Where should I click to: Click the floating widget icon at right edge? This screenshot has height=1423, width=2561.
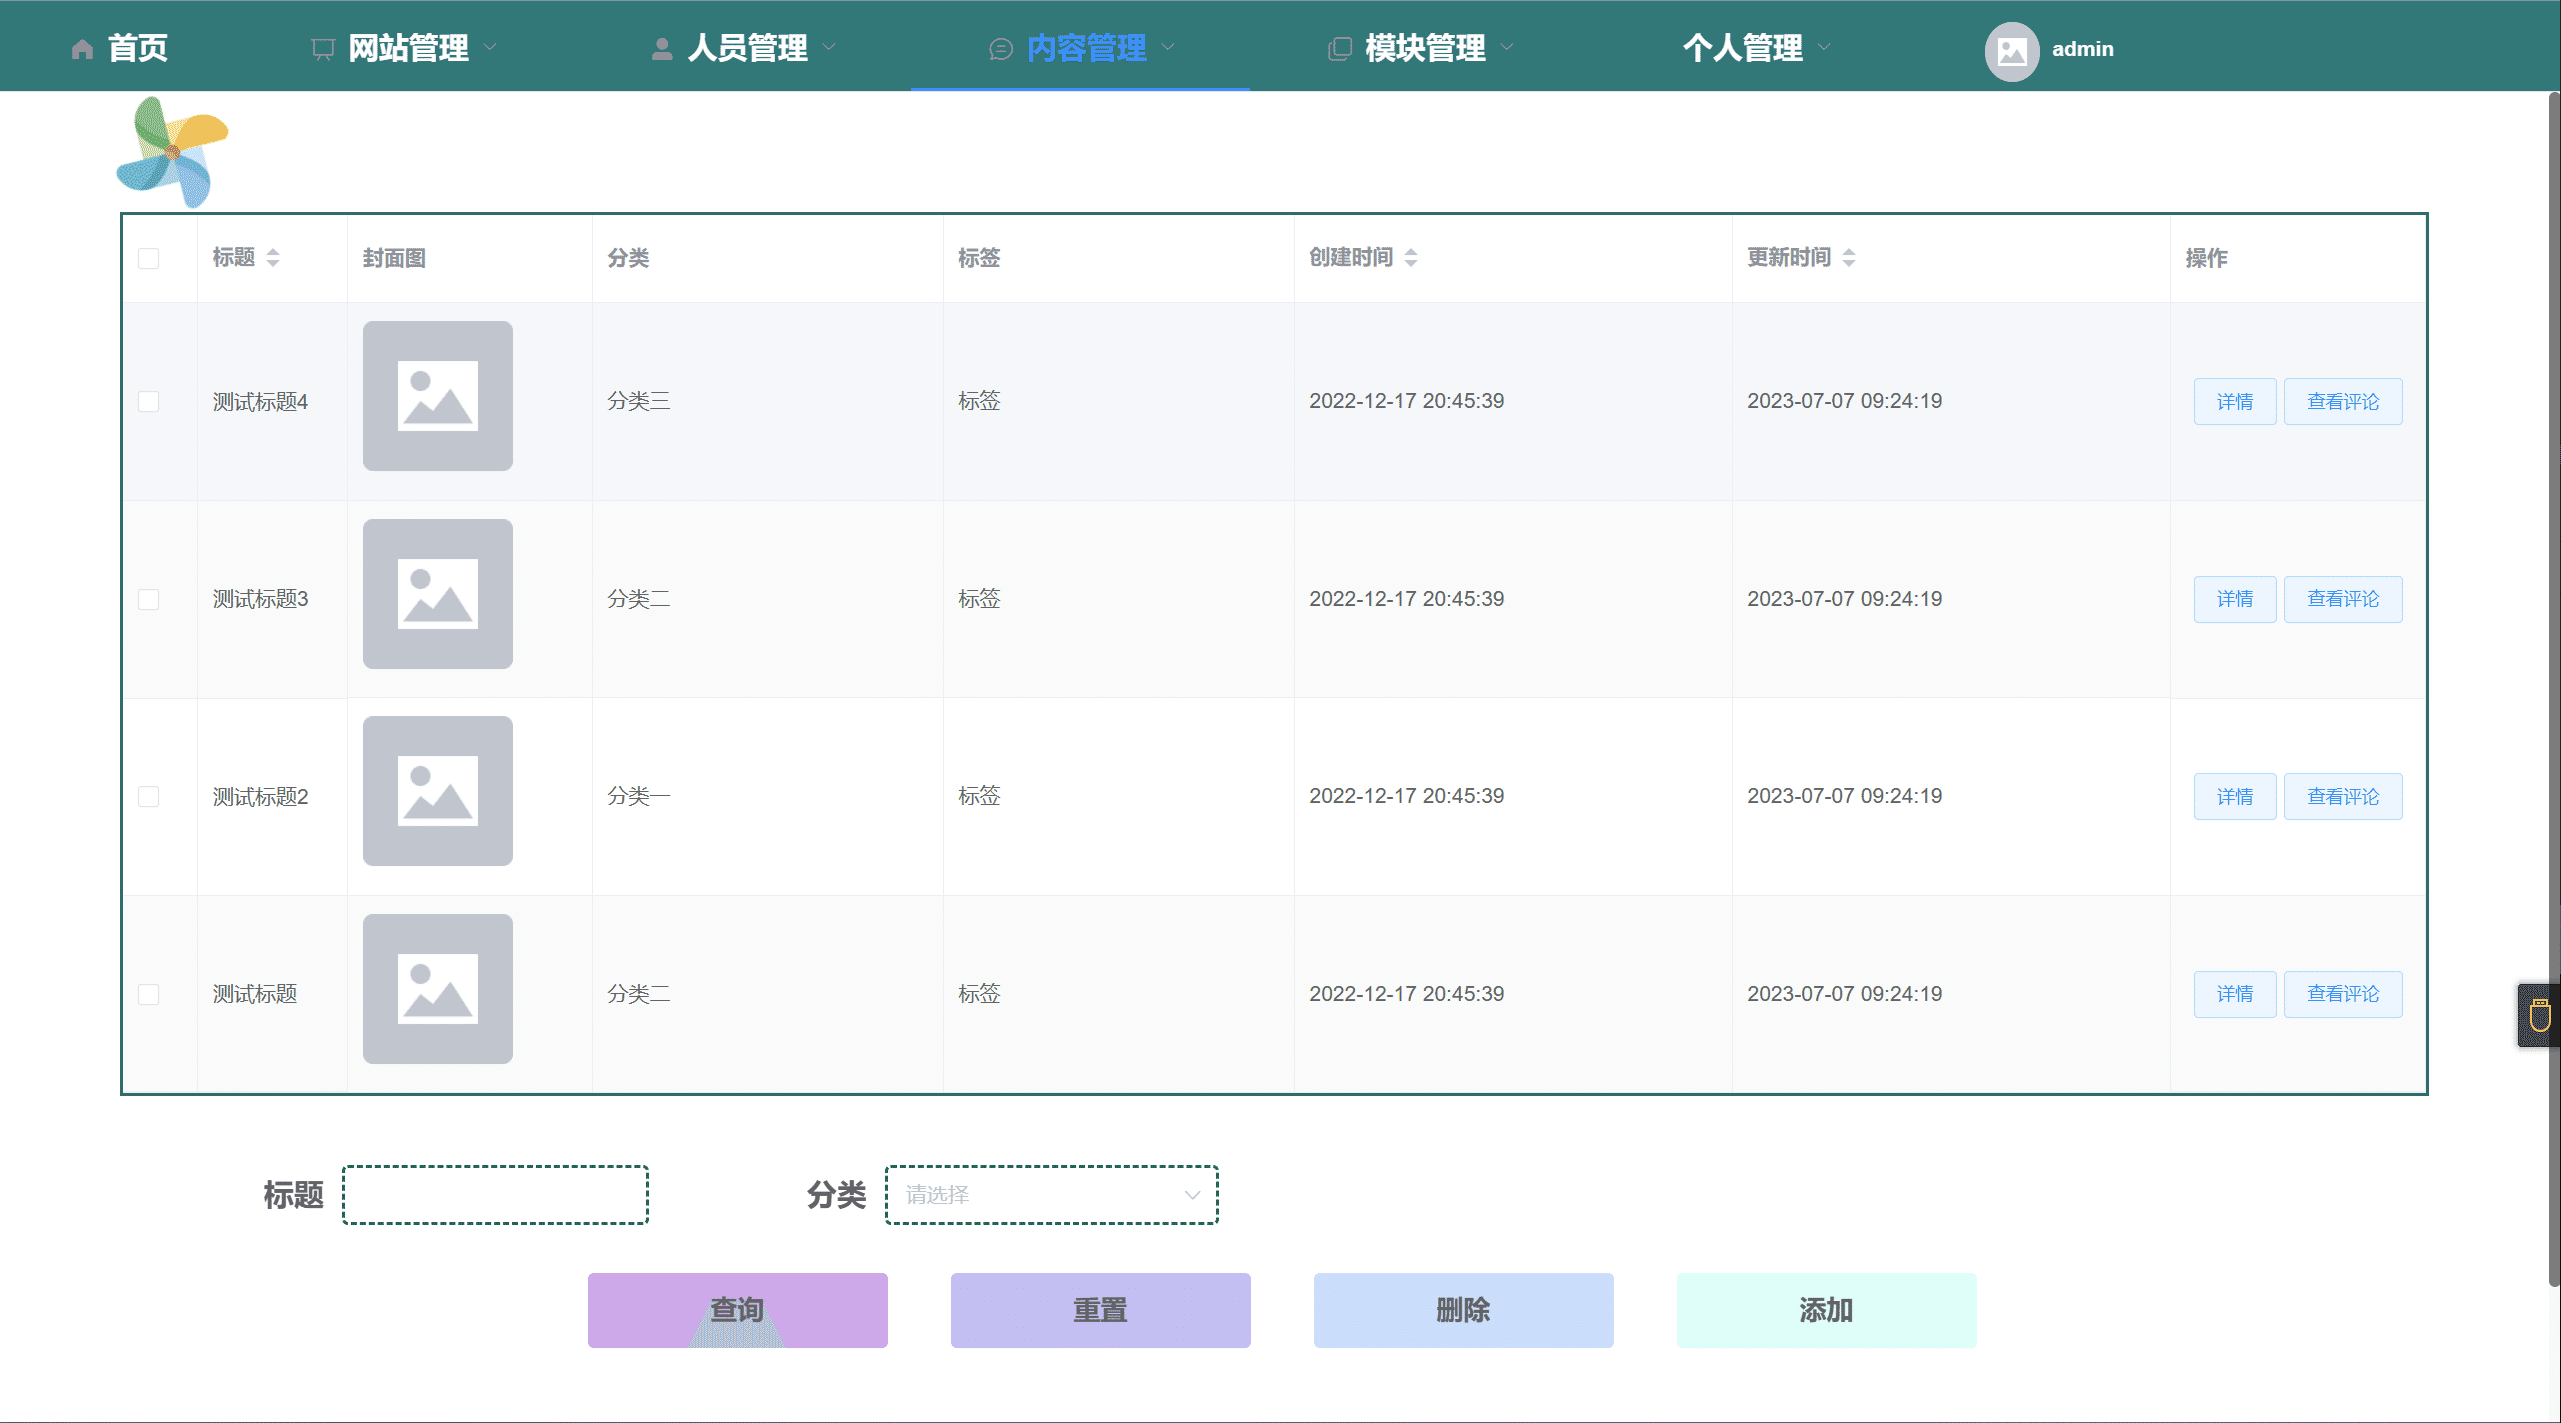point(2539,1016)
